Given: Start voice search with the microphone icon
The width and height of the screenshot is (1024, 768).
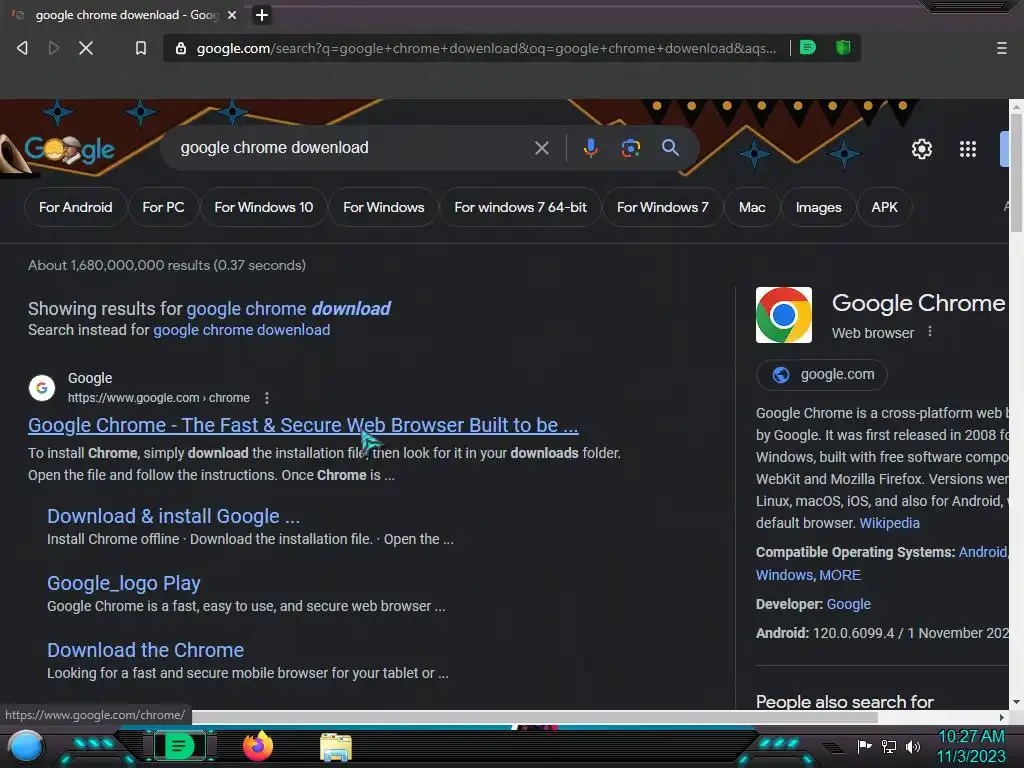Looking at the screenshot, I should coord(590,148).
